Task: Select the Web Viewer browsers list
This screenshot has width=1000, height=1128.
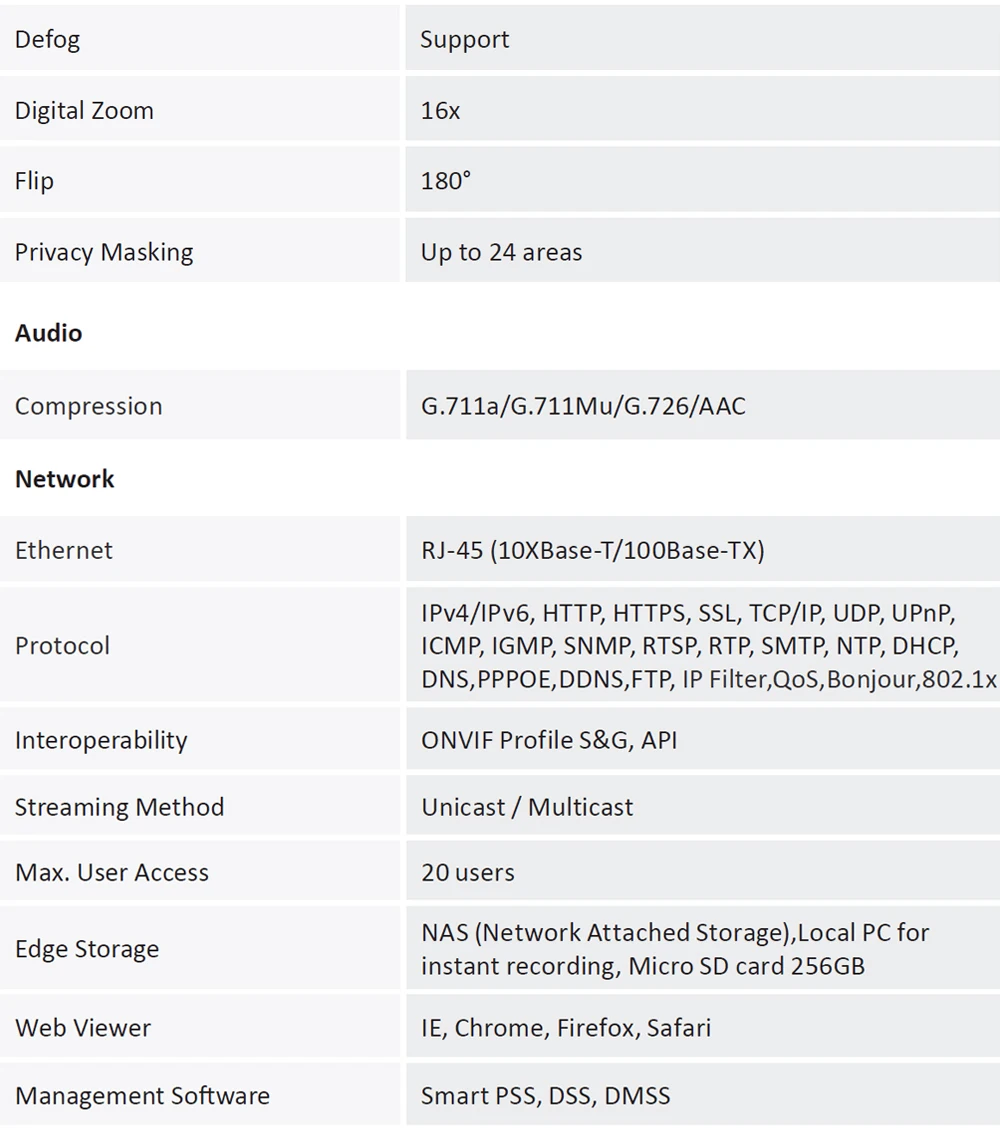Action: tap(566, 1028)
